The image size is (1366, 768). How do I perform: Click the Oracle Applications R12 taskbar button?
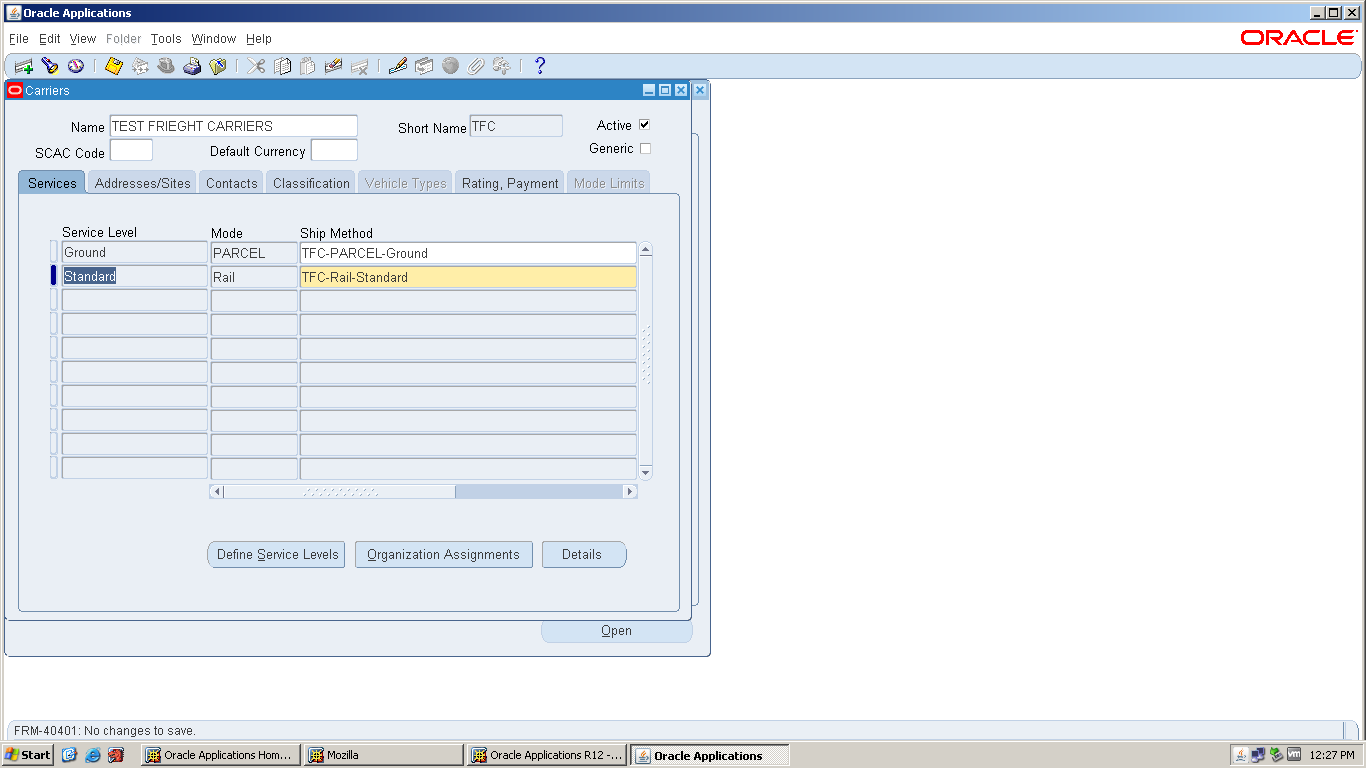(547, 755)
